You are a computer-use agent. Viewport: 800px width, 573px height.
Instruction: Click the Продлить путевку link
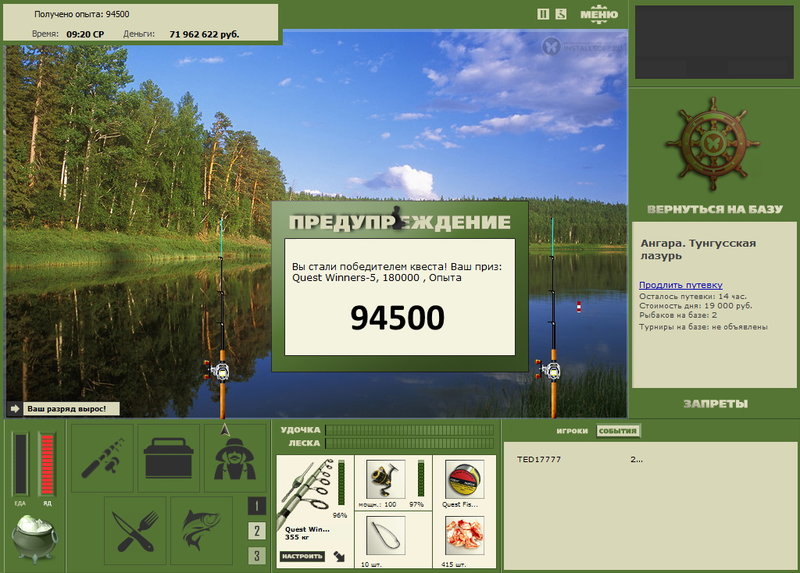681,285
